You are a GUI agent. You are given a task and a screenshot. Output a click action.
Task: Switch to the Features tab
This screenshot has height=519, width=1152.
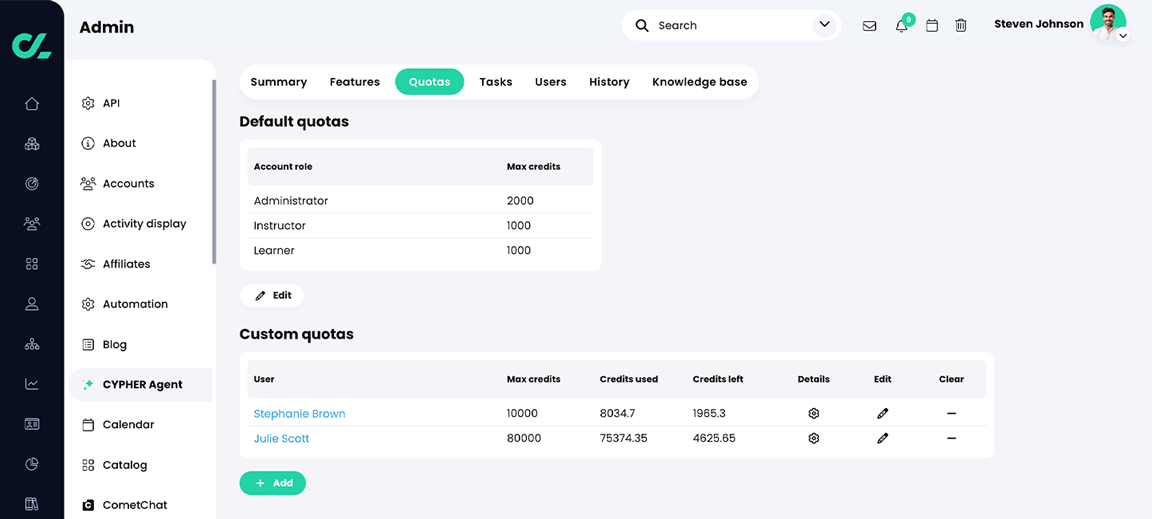[x=355, y=82]
